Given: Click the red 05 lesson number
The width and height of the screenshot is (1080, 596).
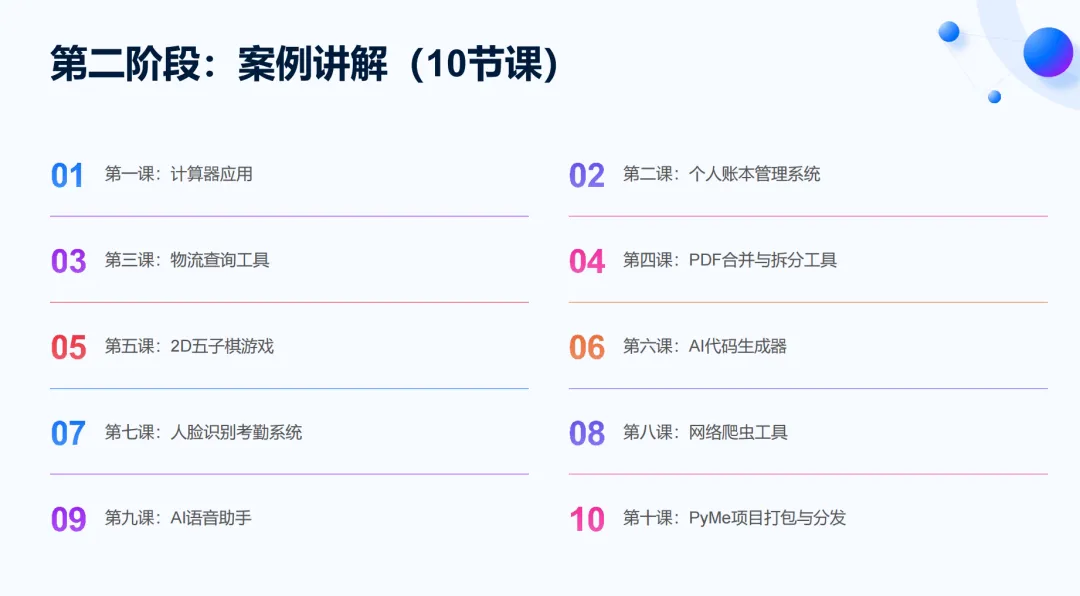Looking at the screenshot, I should click(68, 347).
